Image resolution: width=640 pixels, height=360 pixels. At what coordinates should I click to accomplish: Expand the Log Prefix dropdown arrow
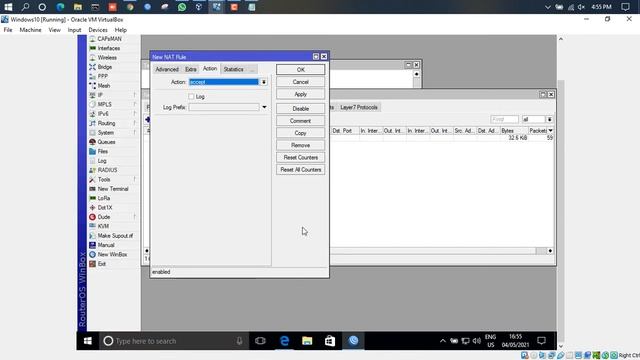(264, 107)
